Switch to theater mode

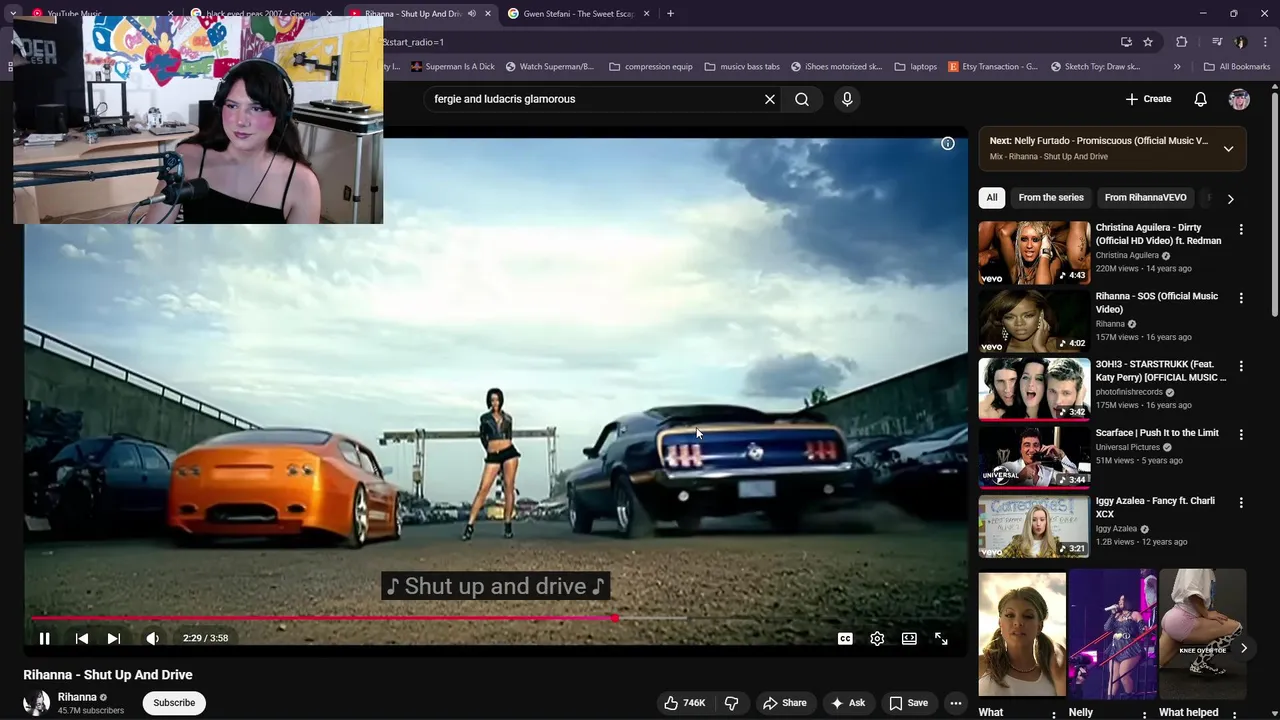[x=909, y=638]
